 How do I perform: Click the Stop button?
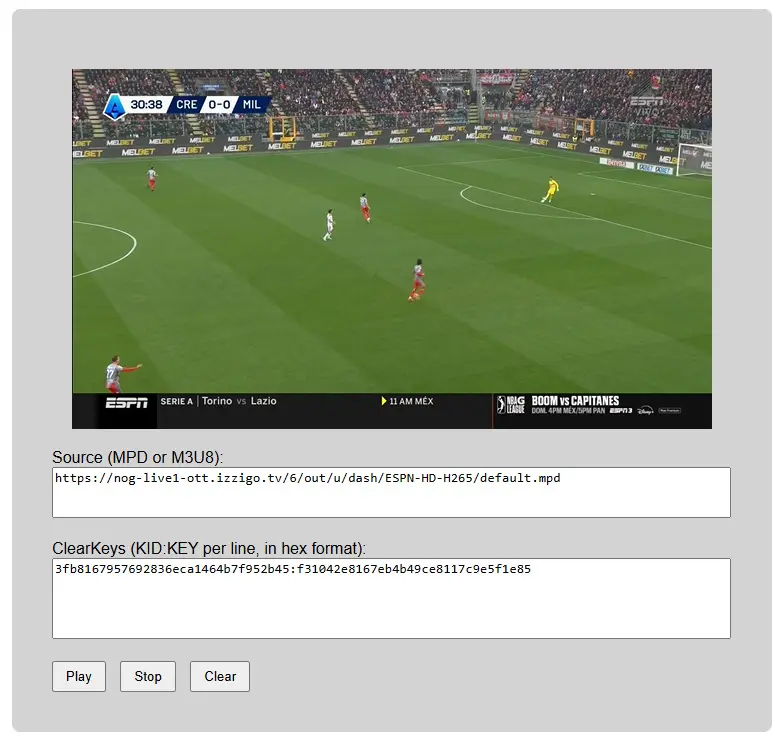(x=148, y=676)
